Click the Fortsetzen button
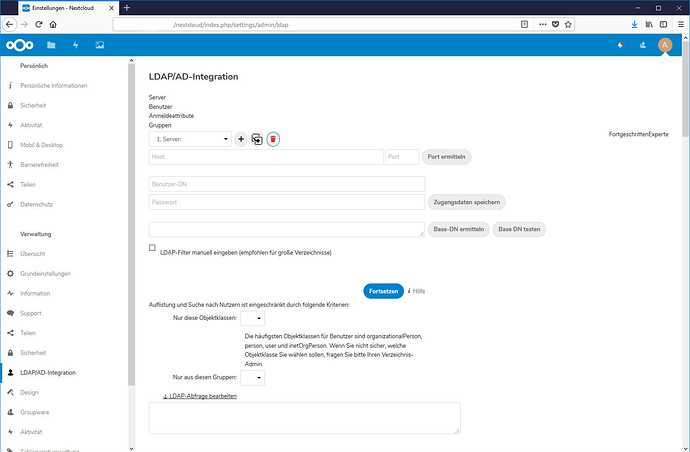The height and width of the screenshot is (452, 690). [383, 290]
